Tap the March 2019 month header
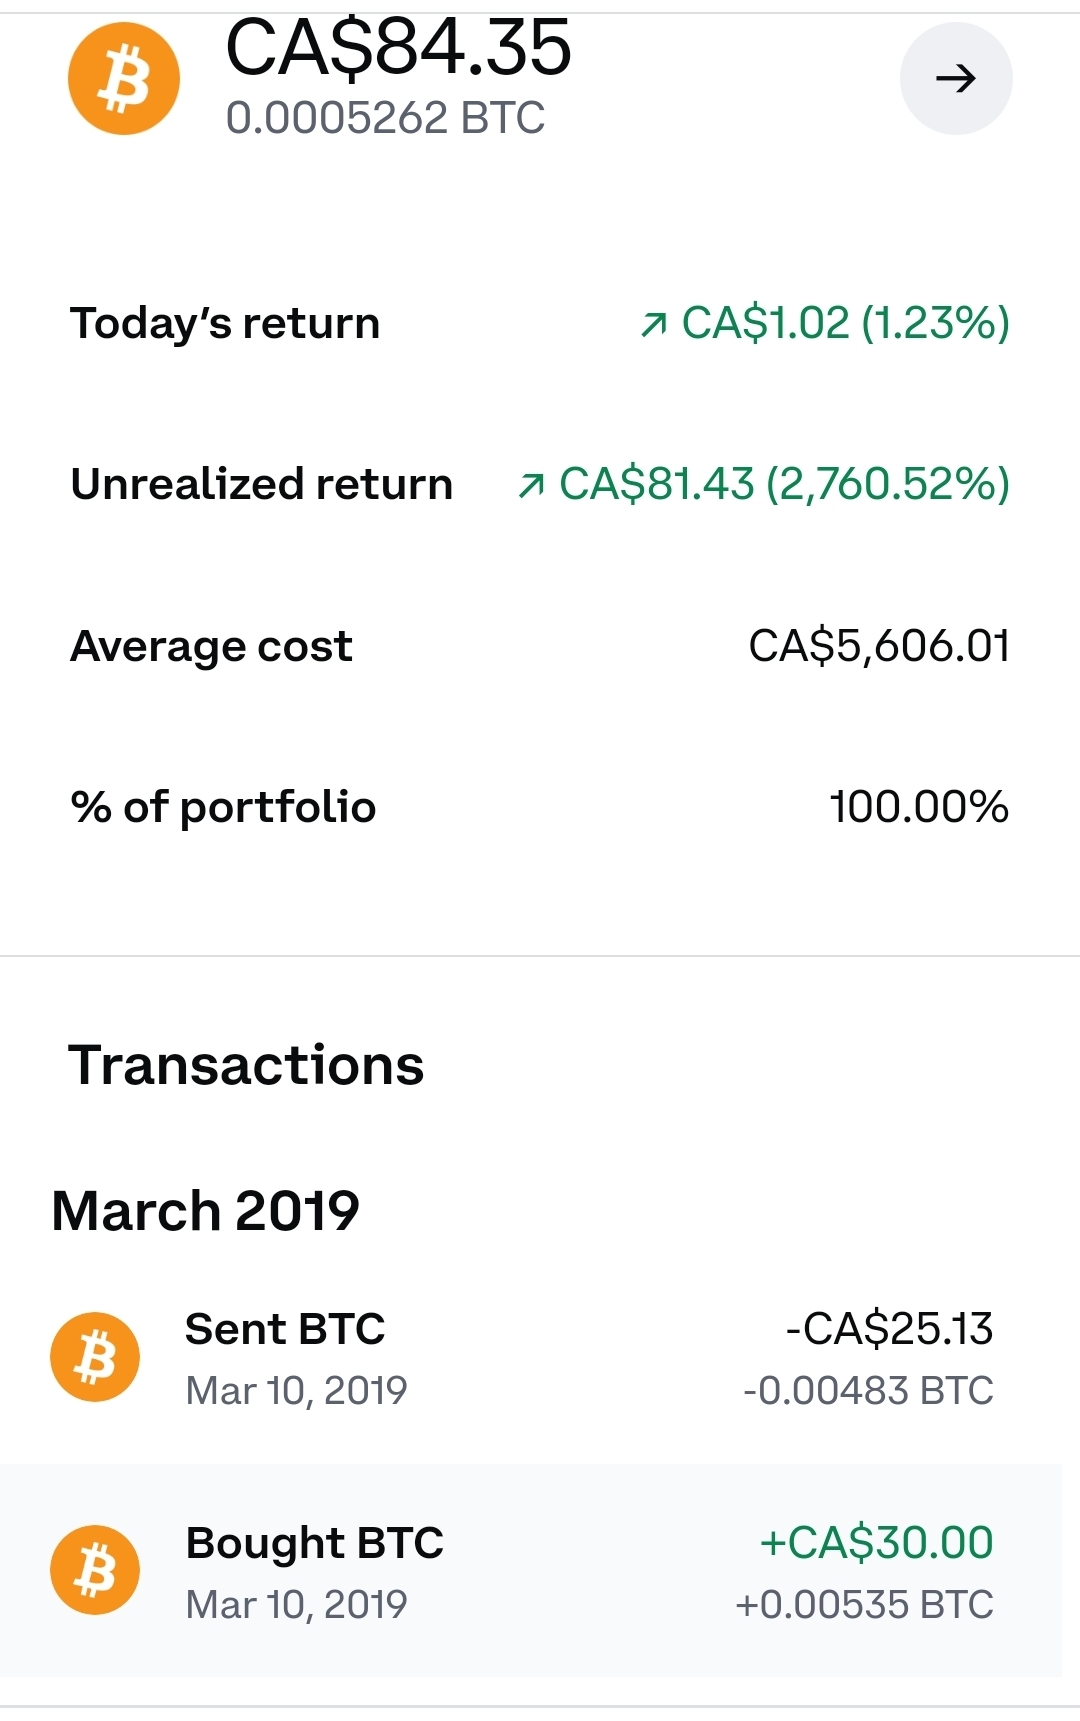The height and width of the screenshot is (1721, 1080). tap(206, 1211)
